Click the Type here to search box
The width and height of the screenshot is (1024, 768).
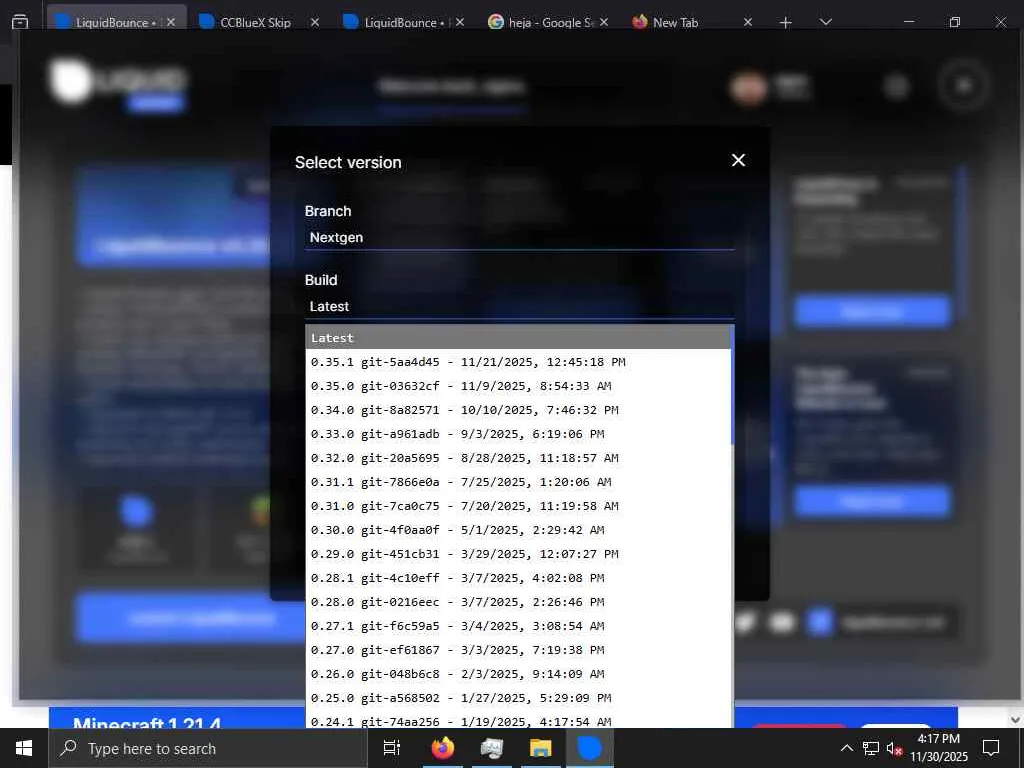pos(208,748)
